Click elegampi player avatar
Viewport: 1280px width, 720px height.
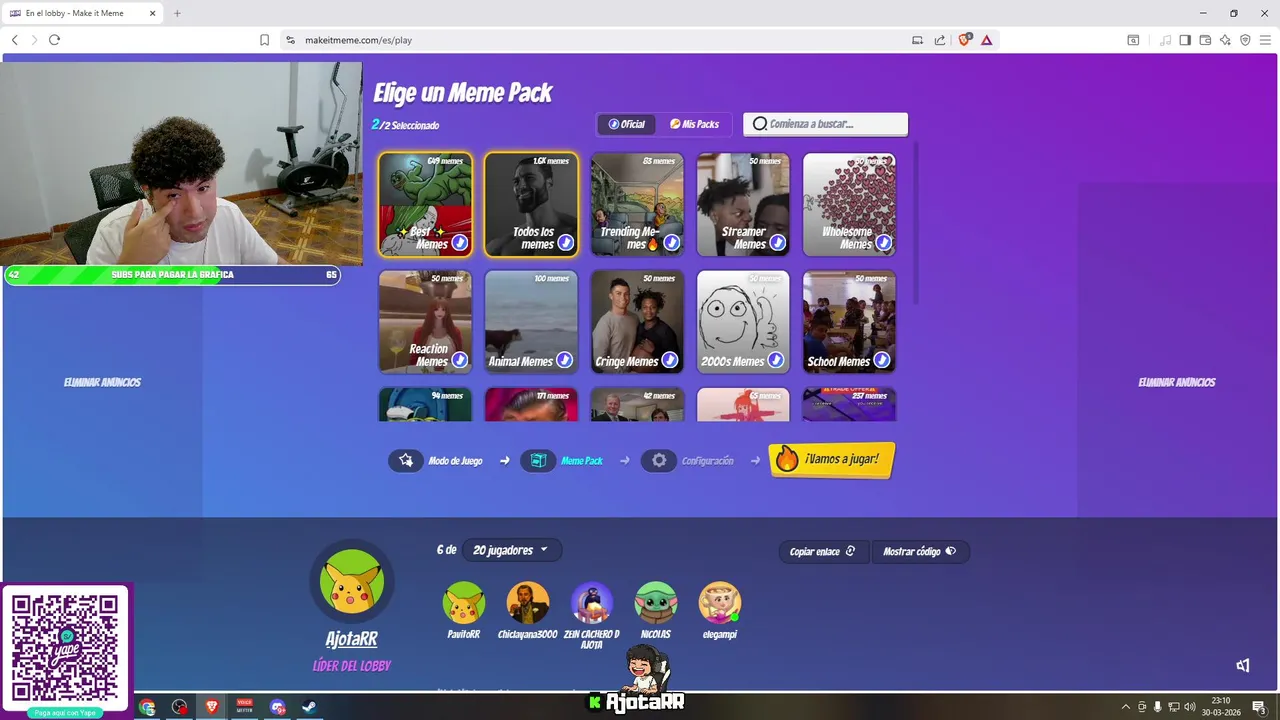[720, 603]
